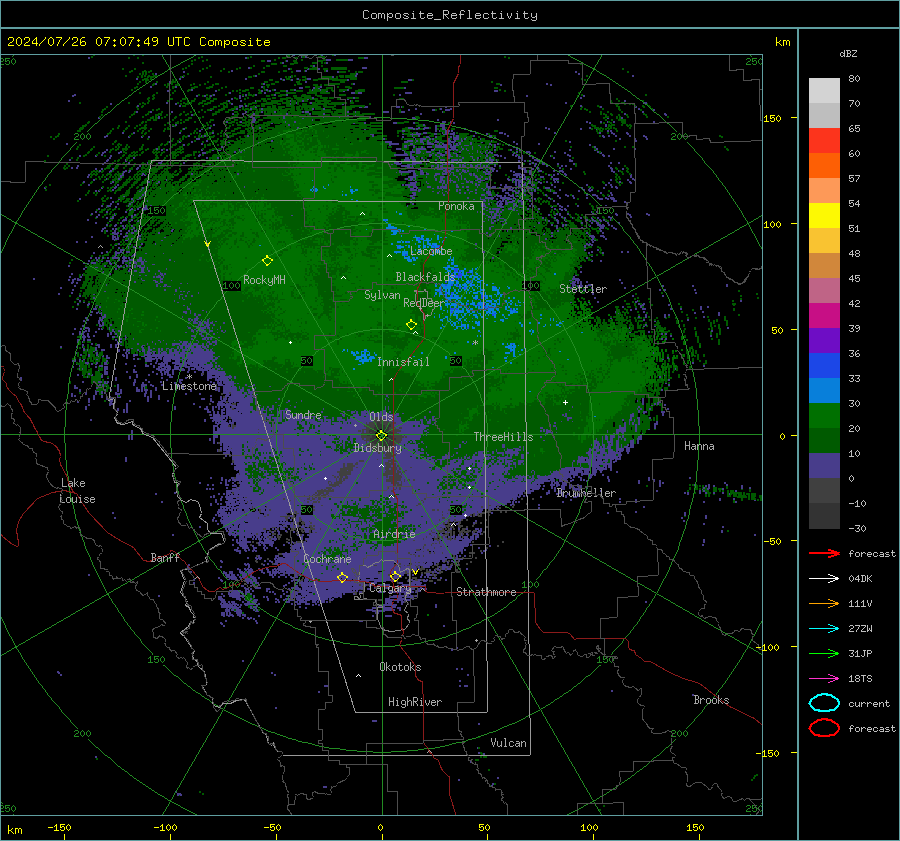
Task: Click the Stettler city label
Action: point(583,289)
